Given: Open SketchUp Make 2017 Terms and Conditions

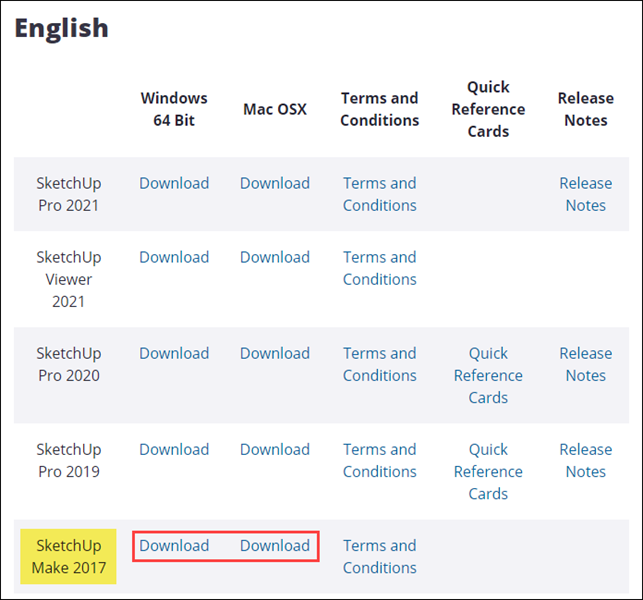Looking at the screenshot, I should 379,556.
